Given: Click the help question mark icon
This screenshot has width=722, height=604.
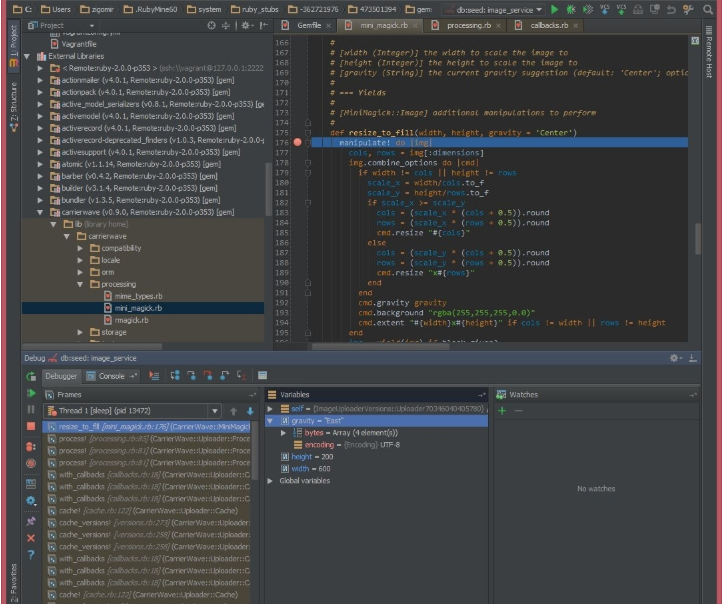Looking at the screenshot, I should pyautogui.click(x=30, y=554).
